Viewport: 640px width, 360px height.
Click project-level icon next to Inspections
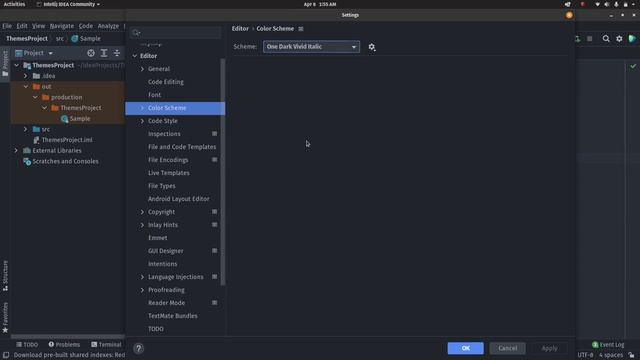214,134
